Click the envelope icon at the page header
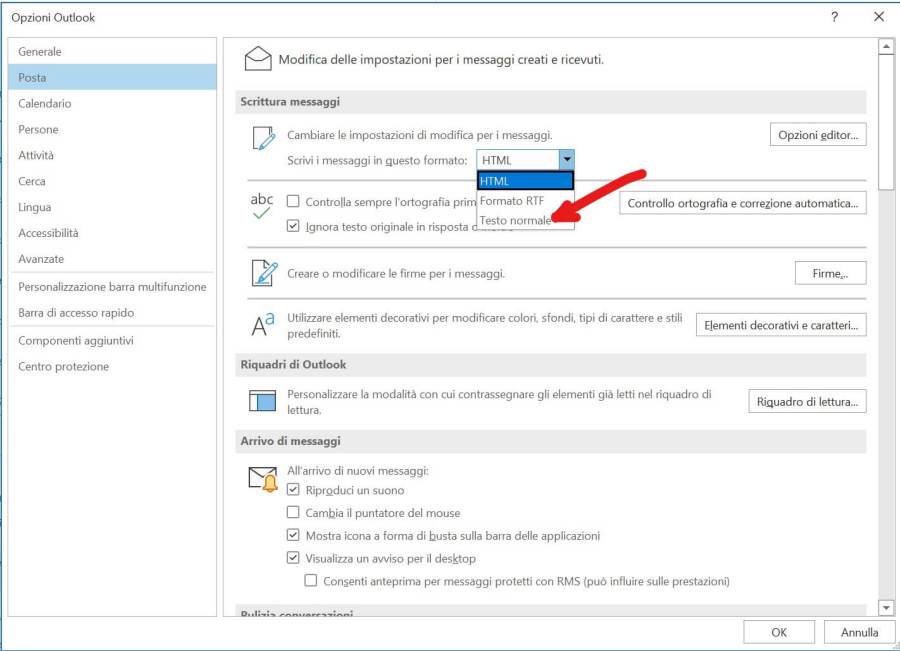The height and width of the screenshot is (651, 900). [258, 59]
